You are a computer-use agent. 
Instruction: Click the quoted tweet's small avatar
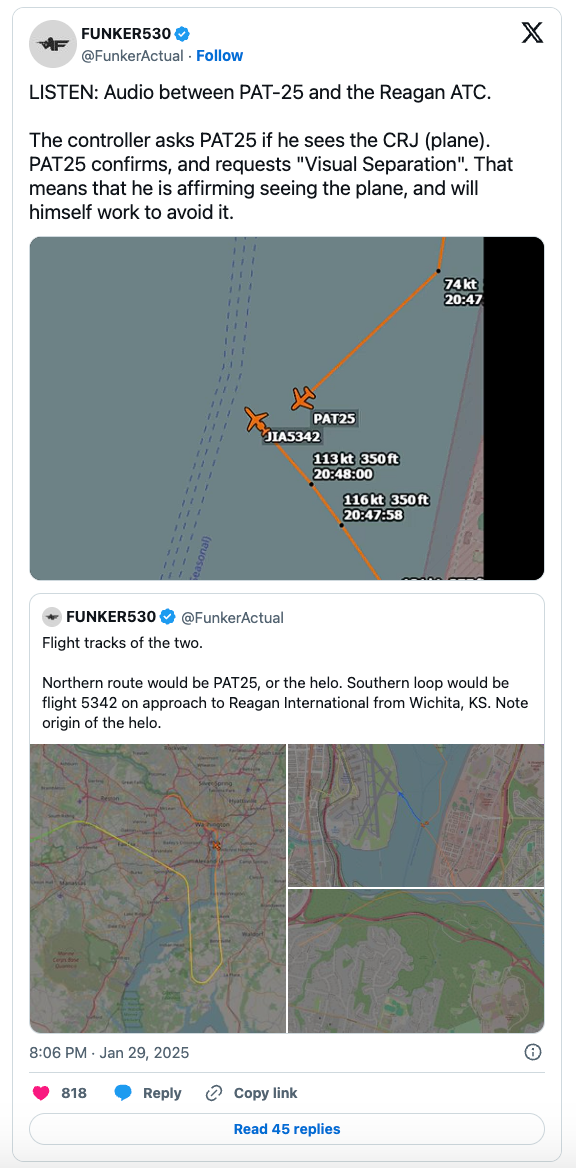click(51, 617)
